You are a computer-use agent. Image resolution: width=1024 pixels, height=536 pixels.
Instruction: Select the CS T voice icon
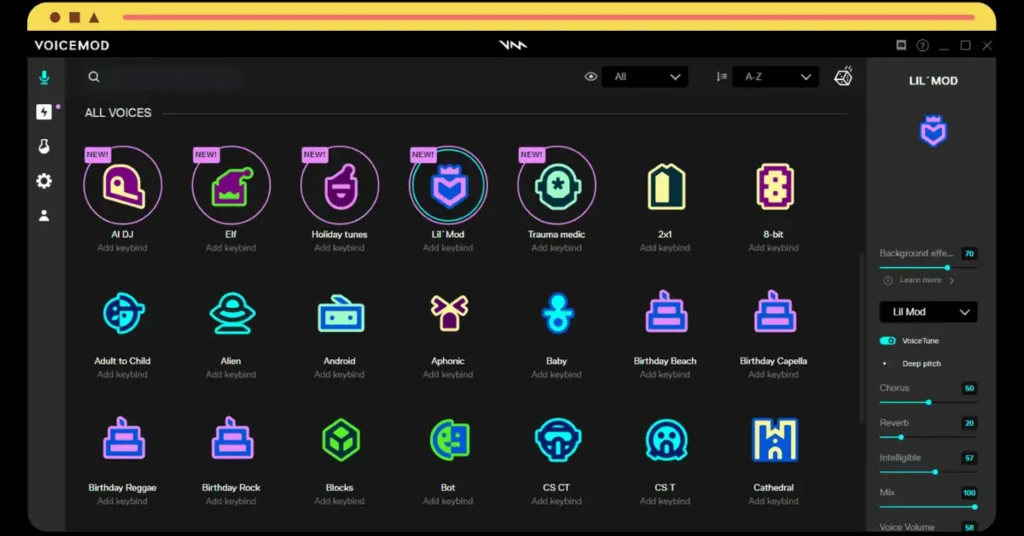point(665,439)
